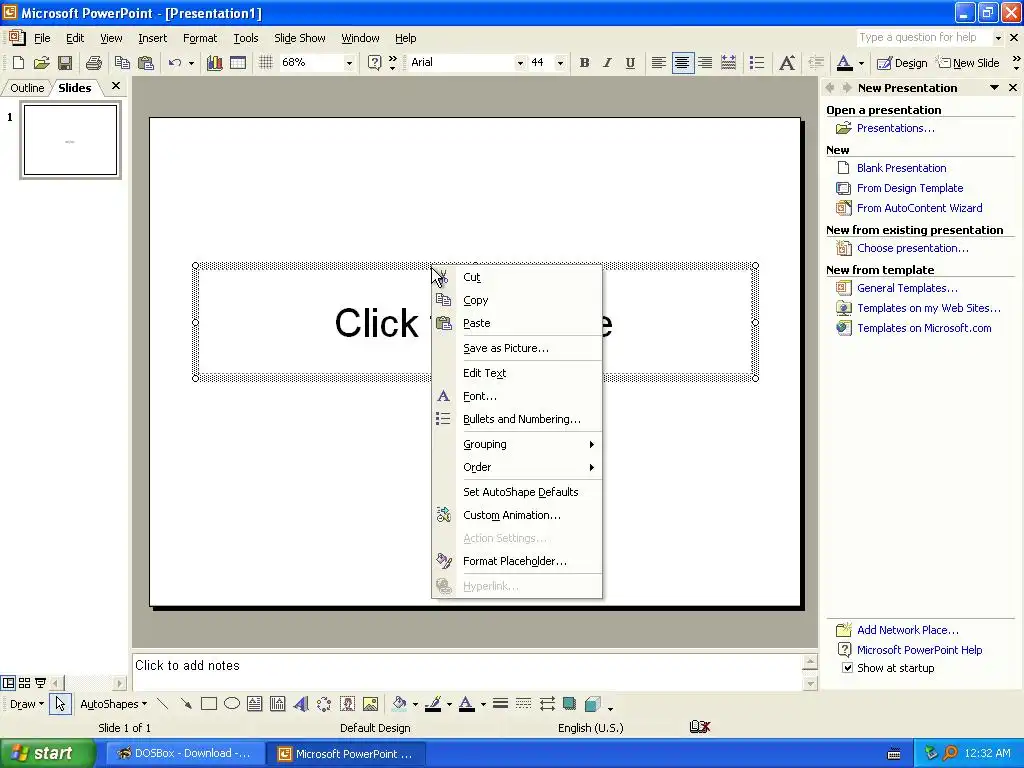Click the Insert Clip Art icon
Image resolution: width=1024 pixels, height=768 pixels.
347,704
